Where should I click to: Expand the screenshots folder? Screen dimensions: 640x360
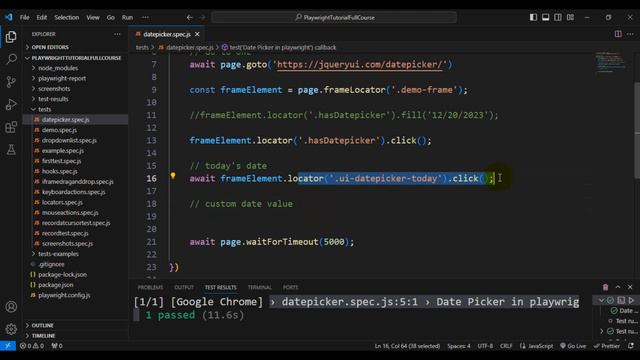point(76,89)
